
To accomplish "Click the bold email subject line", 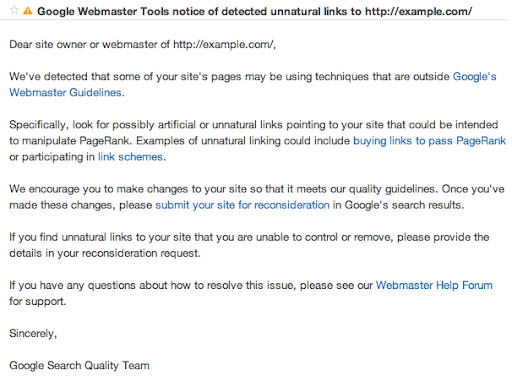I will 254,11.
